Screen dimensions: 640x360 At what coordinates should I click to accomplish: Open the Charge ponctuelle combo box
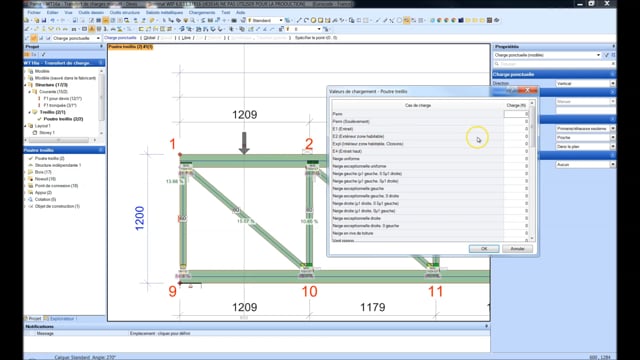click(x=76, y=38)
